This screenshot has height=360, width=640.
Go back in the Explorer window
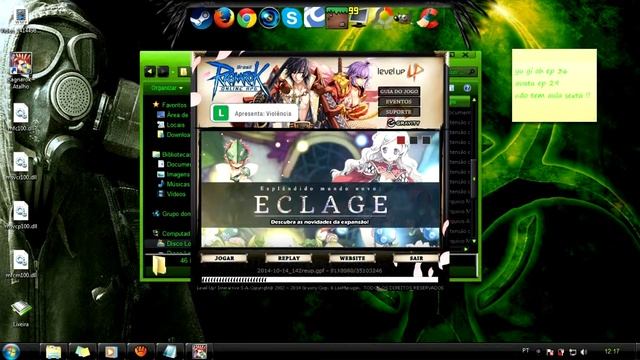pyautogui.click(x=149, y=72)
